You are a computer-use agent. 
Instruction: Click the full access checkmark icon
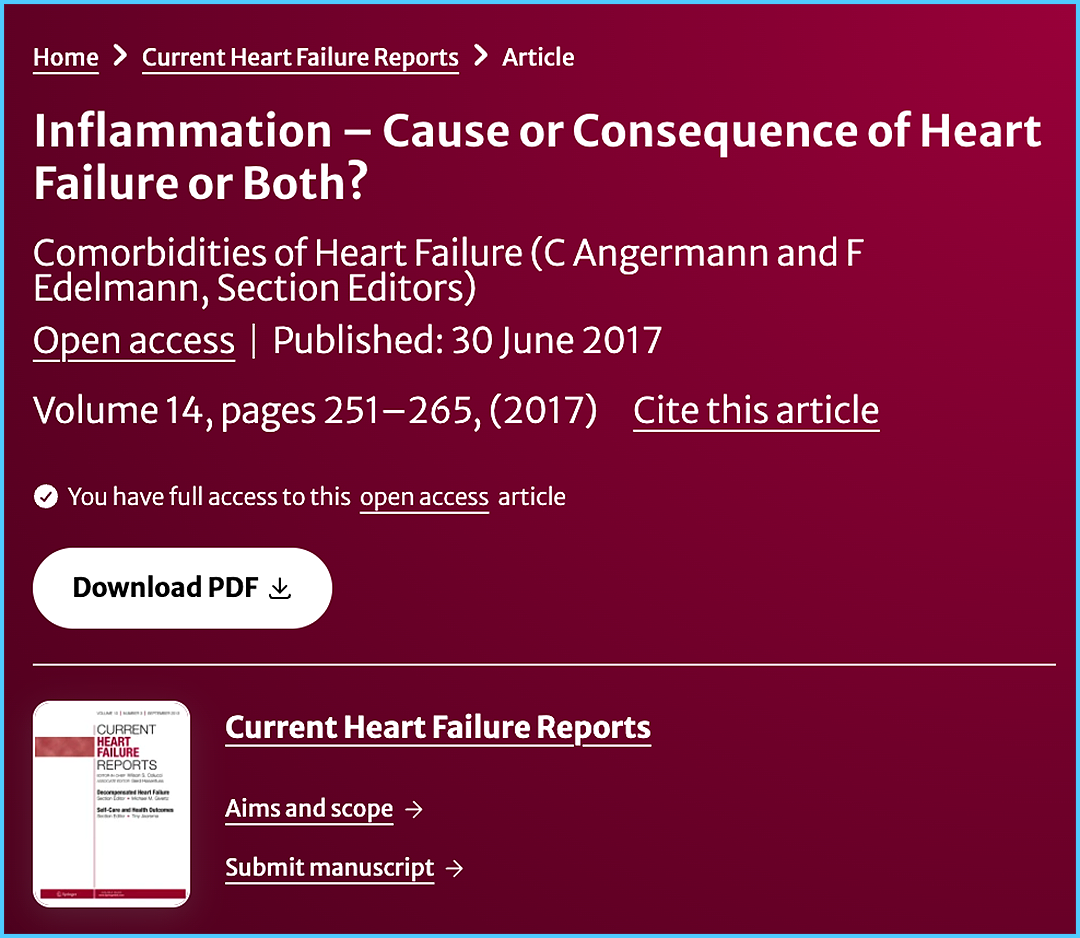[x=46, y=497]
